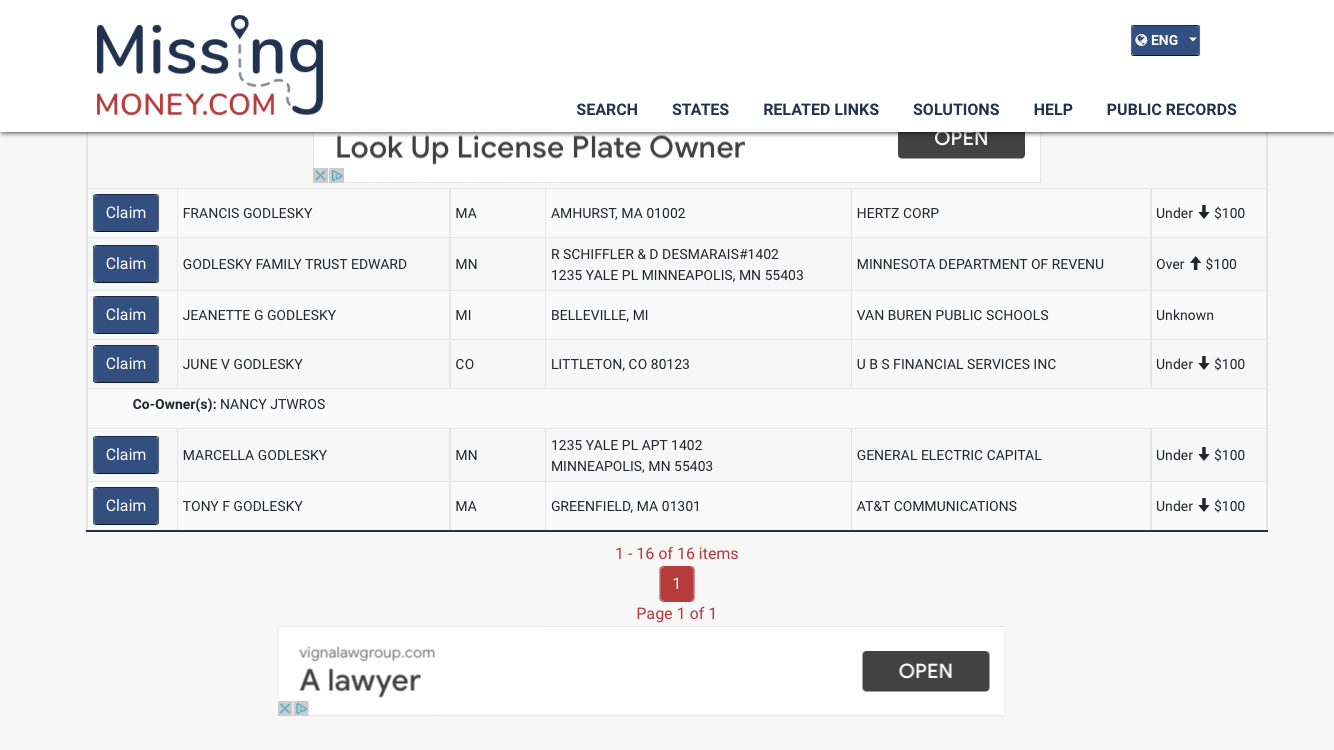Open the SEARCH menu item

point(607,110)
